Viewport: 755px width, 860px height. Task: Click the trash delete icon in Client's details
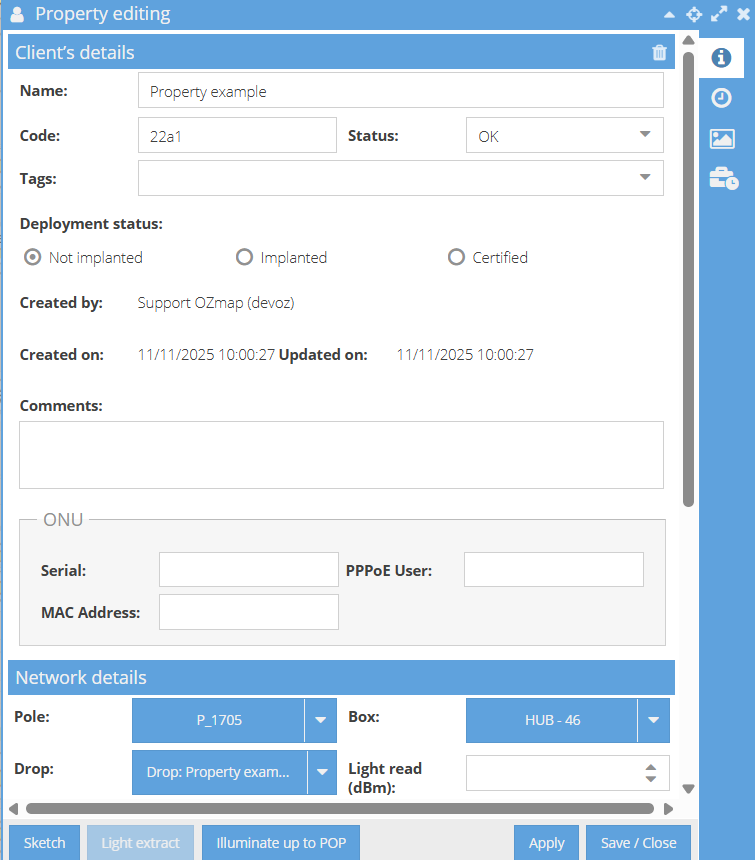659,53
